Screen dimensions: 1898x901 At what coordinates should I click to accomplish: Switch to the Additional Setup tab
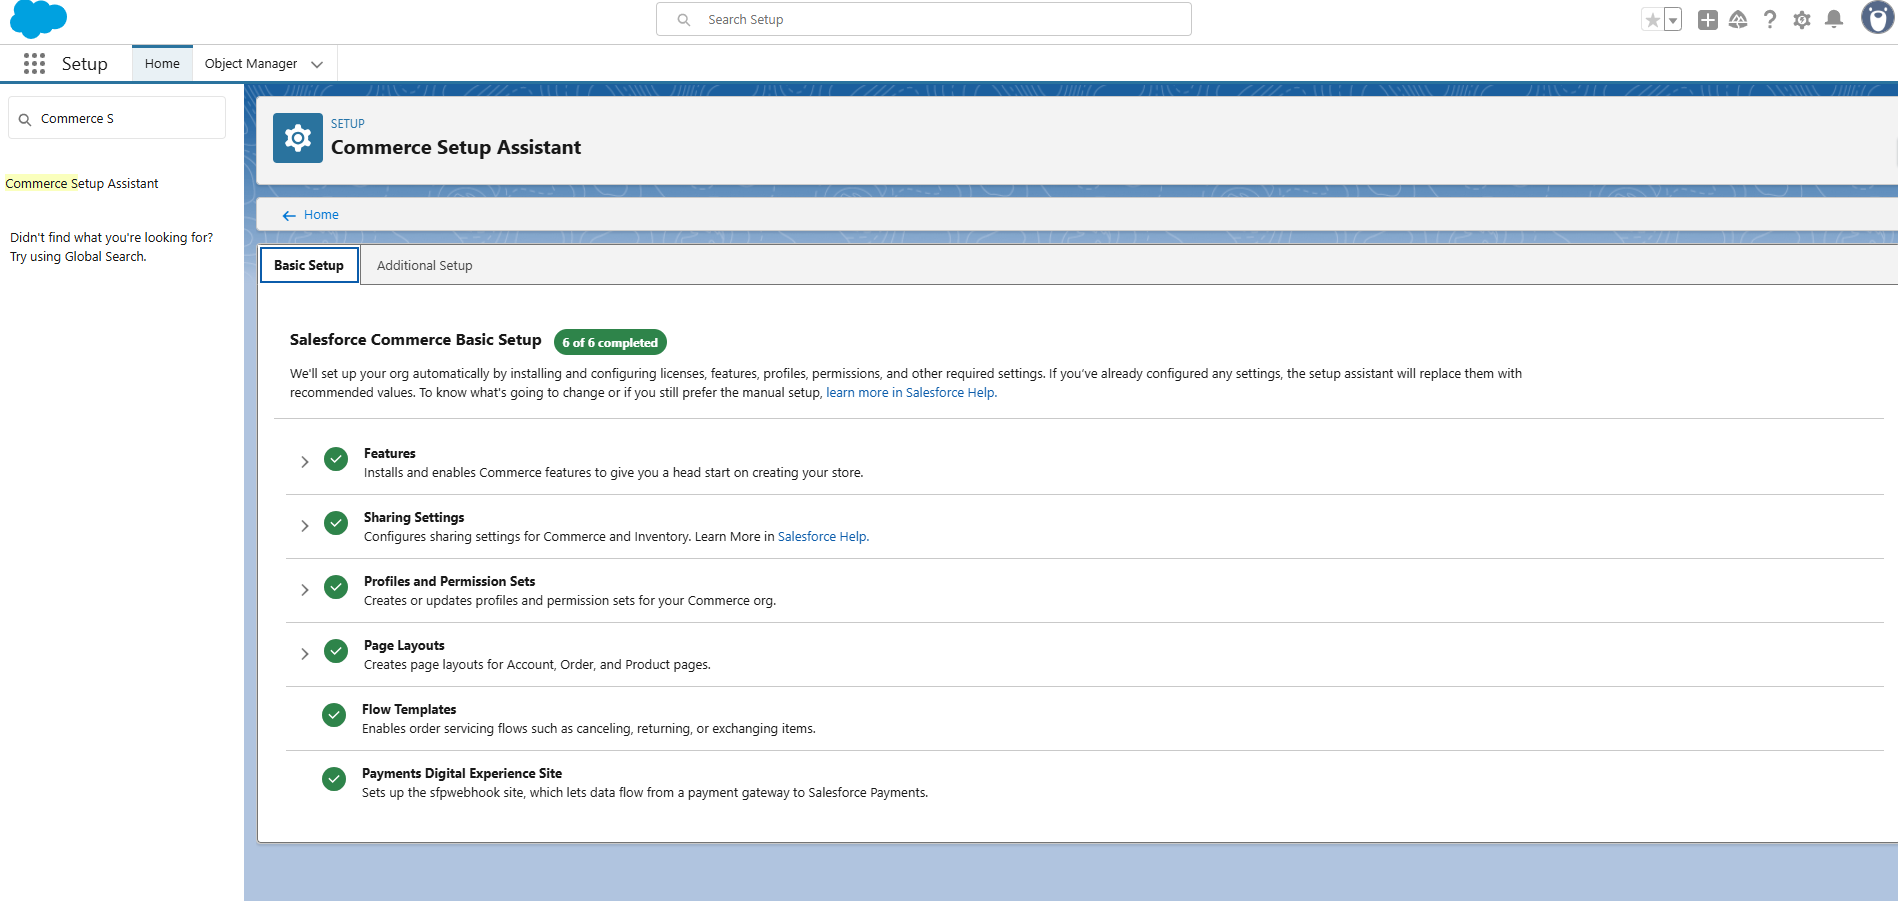pyautogui.click(x=424, y=266)
